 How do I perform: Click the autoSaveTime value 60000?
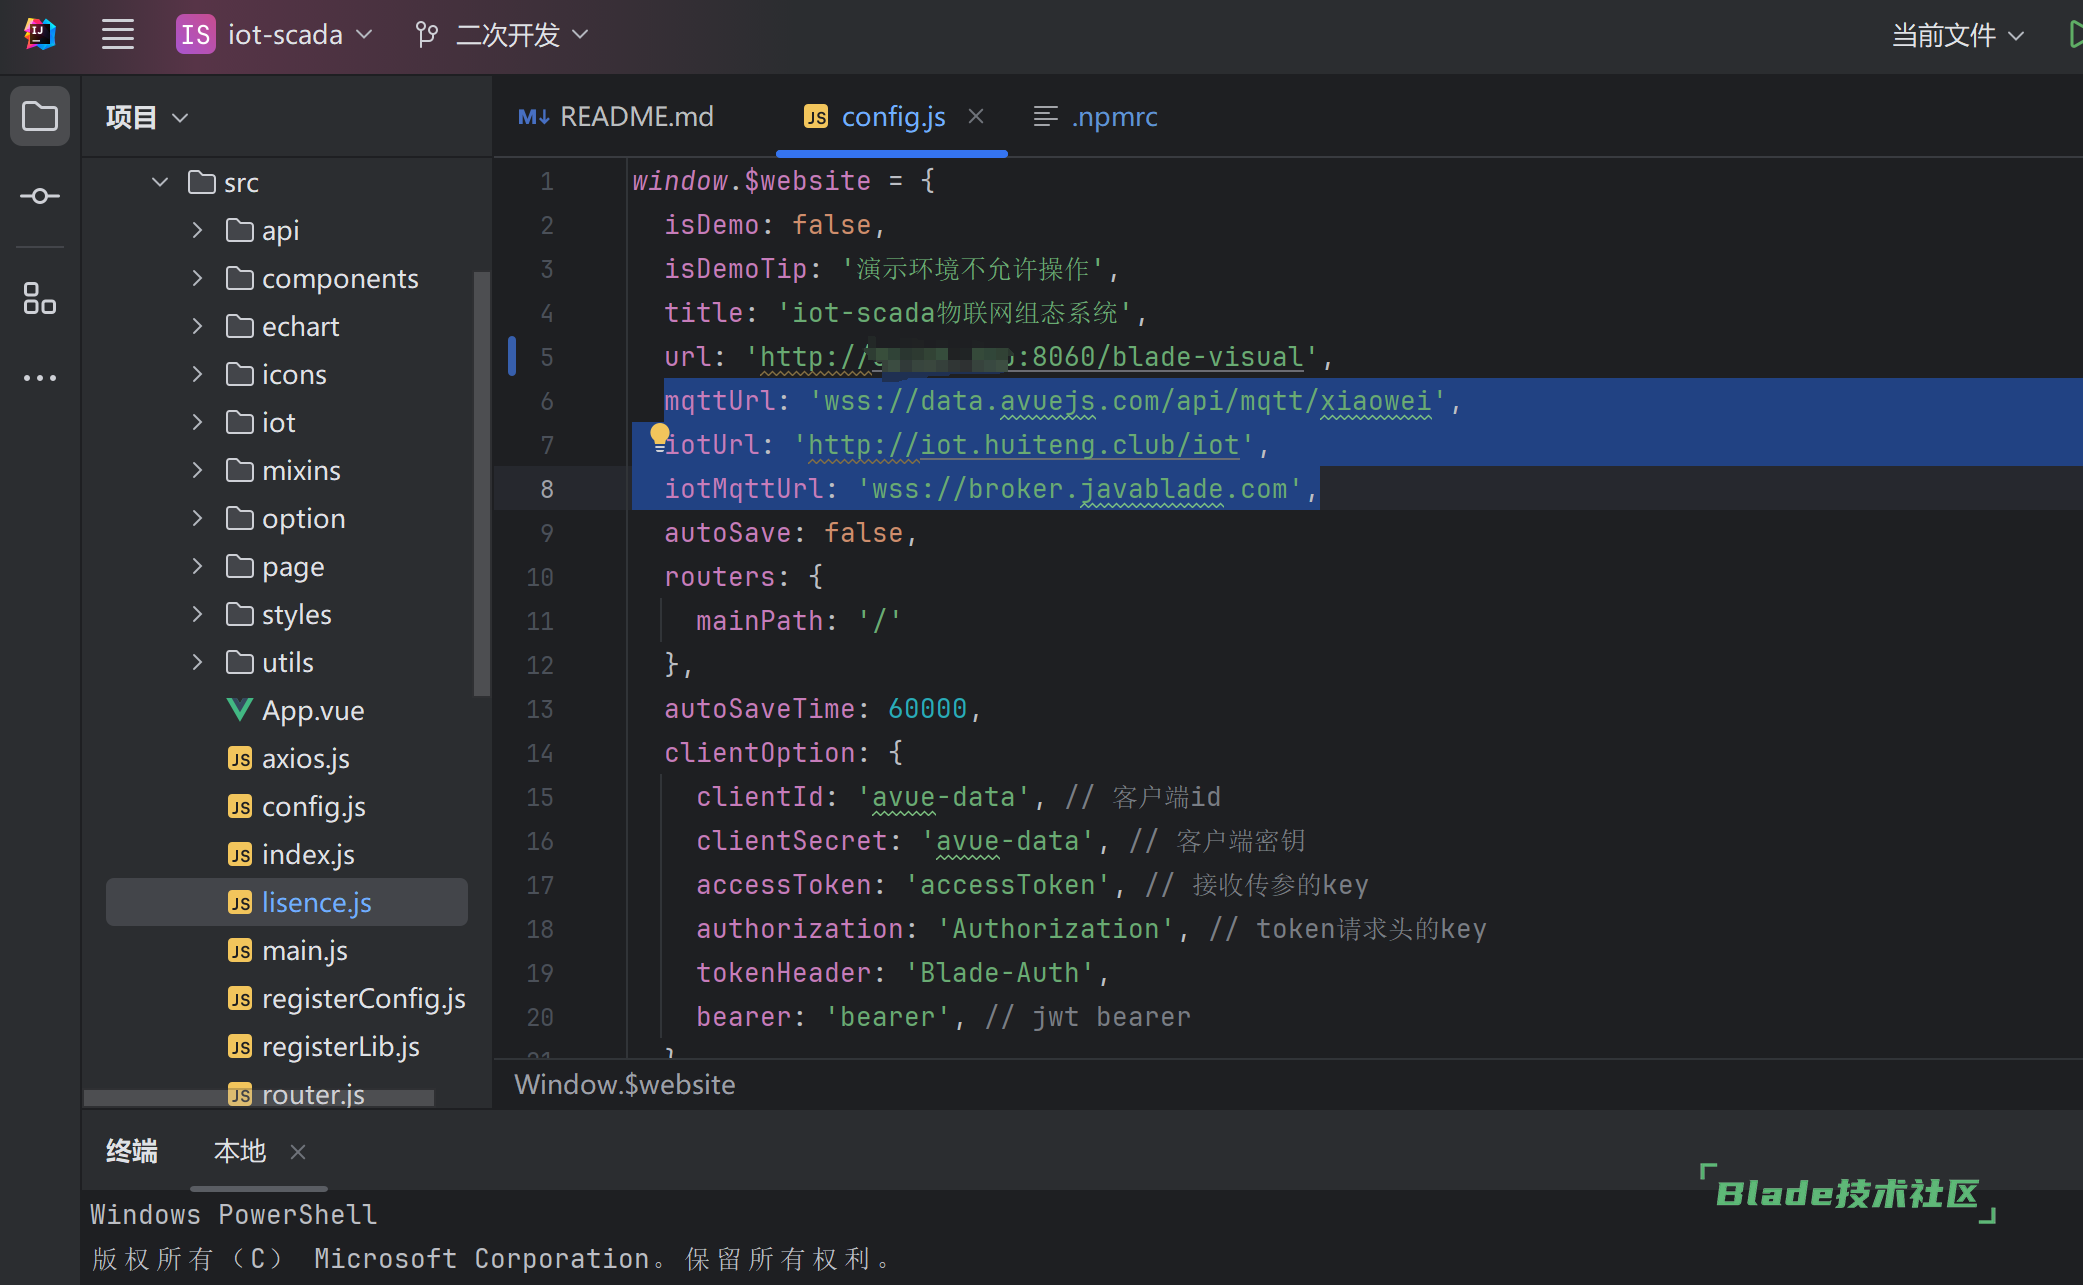(927, 709)
